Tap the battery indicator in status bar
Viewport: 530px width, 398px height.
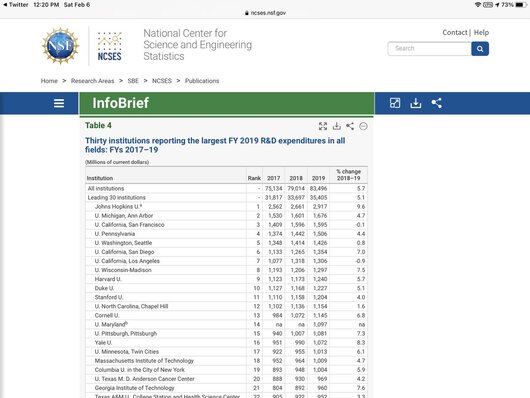[x=521, y=5]
